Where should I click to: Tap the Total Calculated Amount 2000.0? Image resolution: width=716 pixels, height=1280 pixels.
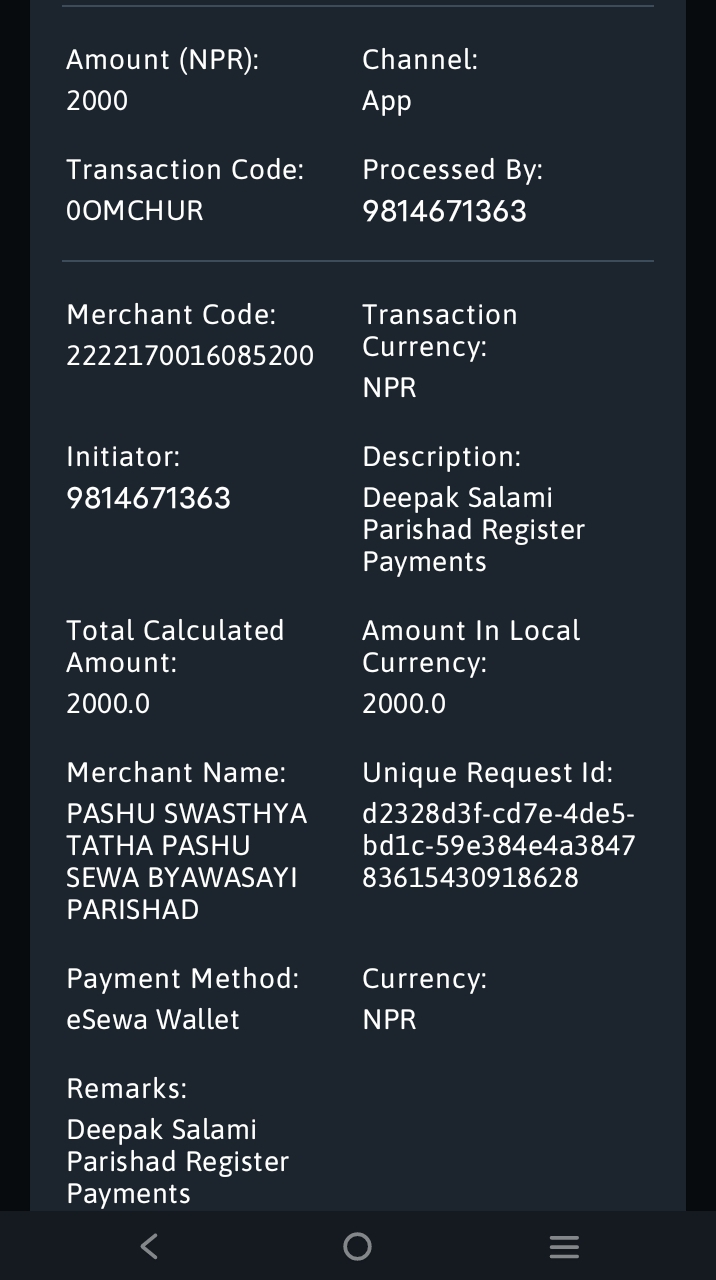tap(108, 704)
